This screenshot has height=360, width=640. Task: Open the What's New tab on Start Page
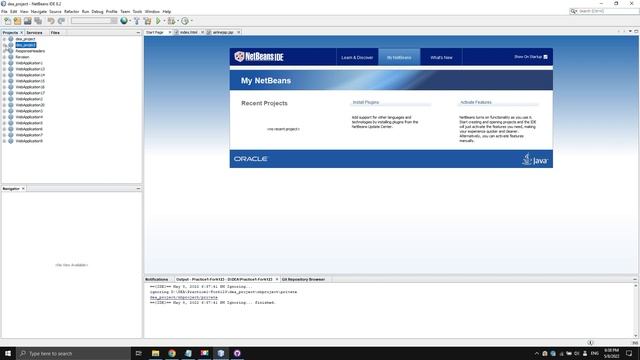point(441,57)
